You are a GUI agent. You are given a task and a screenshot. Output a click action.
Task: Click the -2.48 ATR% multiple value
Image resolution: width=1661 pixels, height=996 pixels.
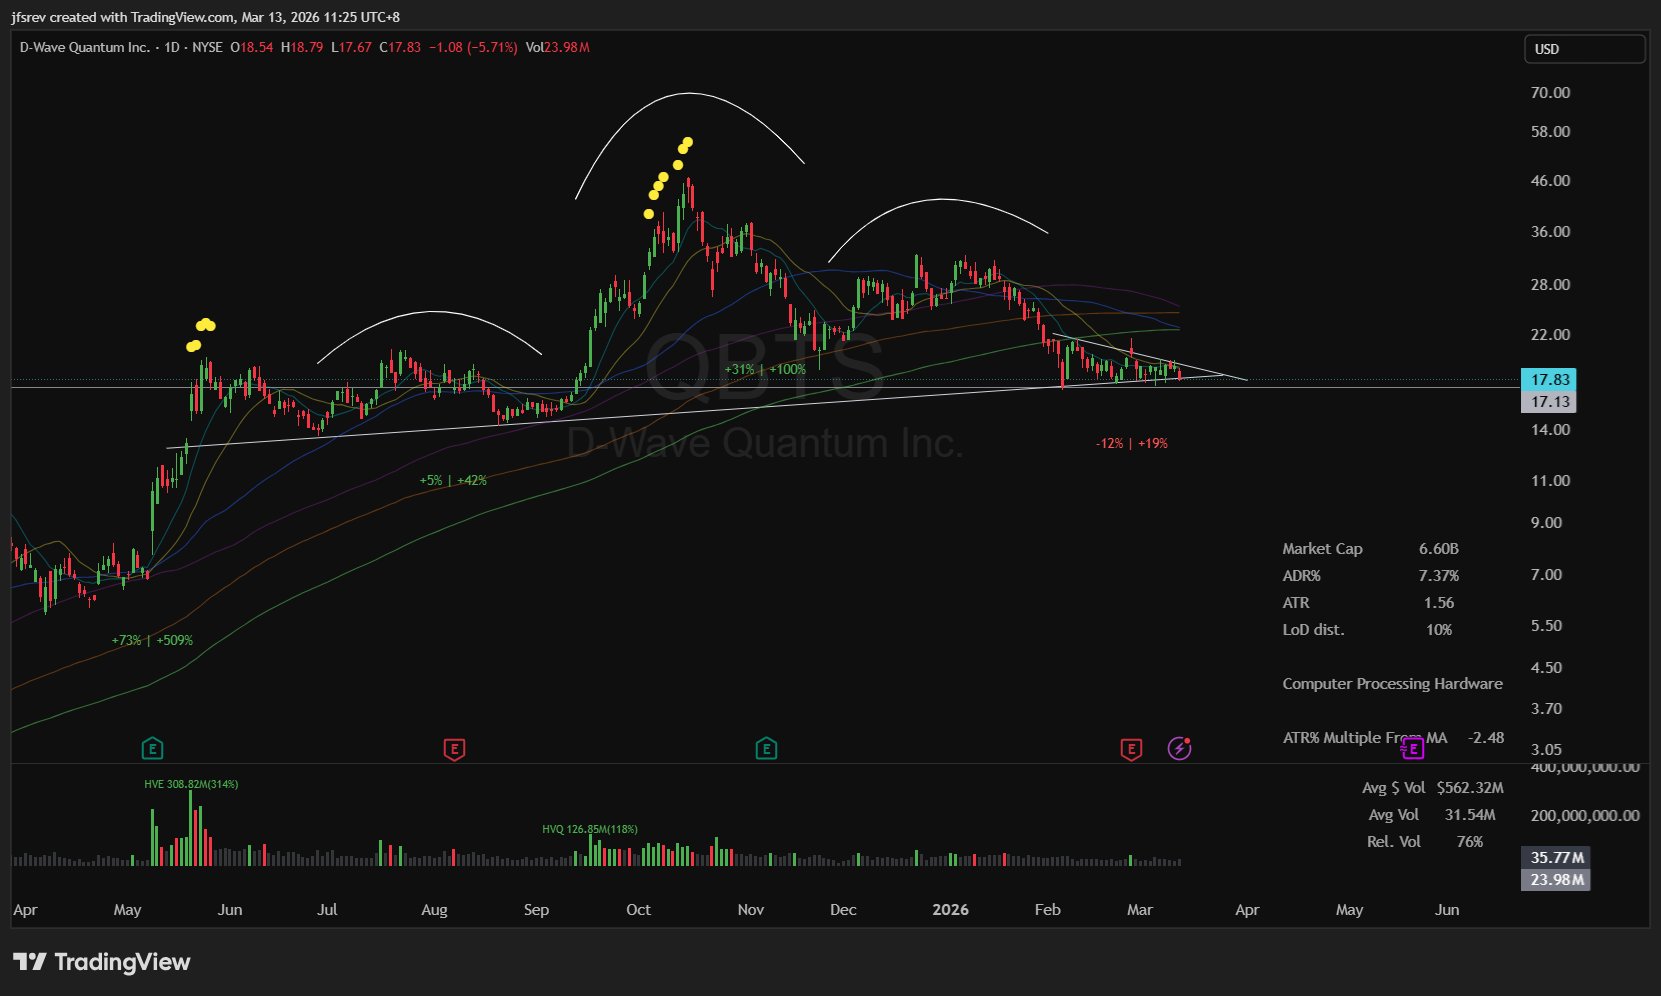coord(1486,738)
